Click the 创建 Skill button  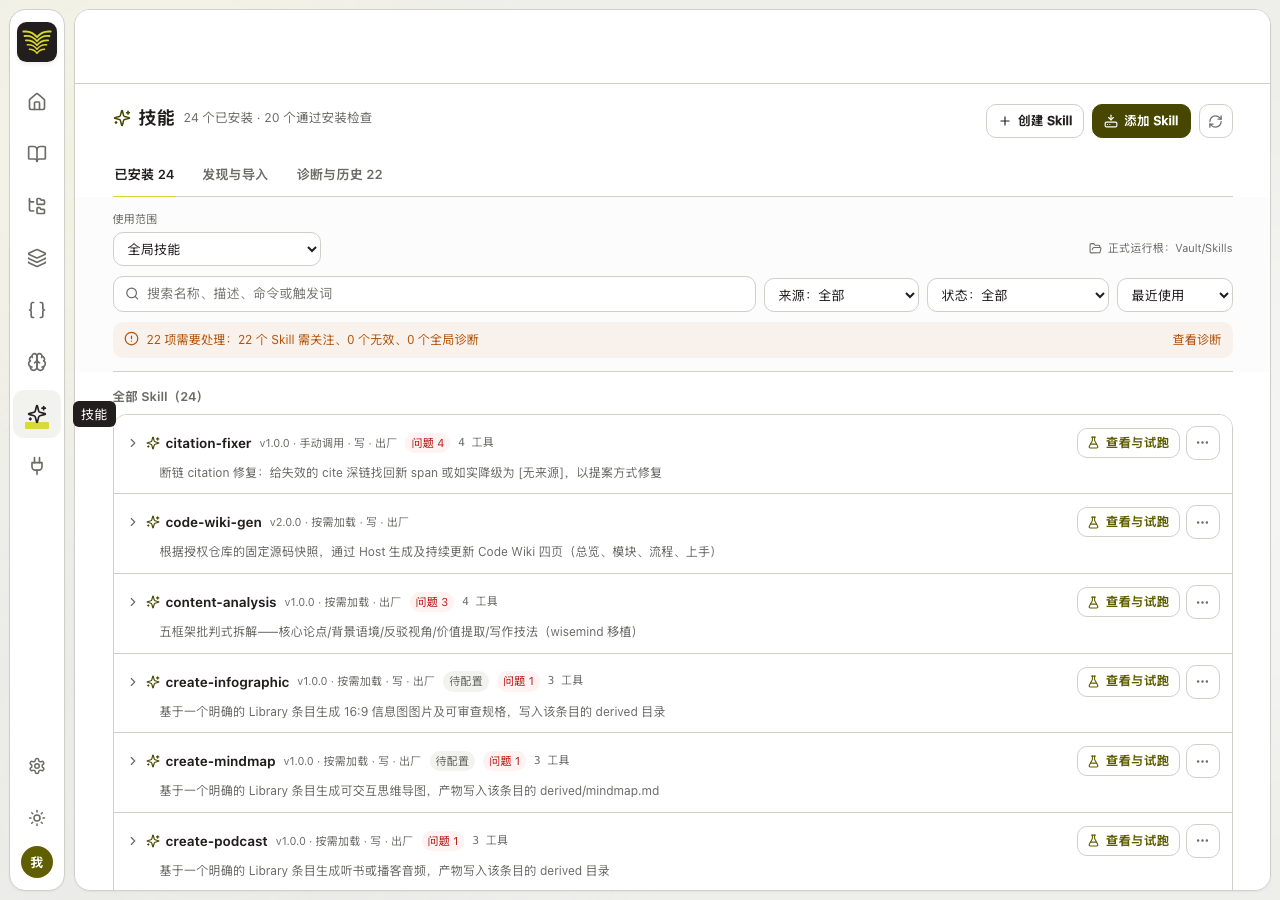click(x=1035, y=121)
